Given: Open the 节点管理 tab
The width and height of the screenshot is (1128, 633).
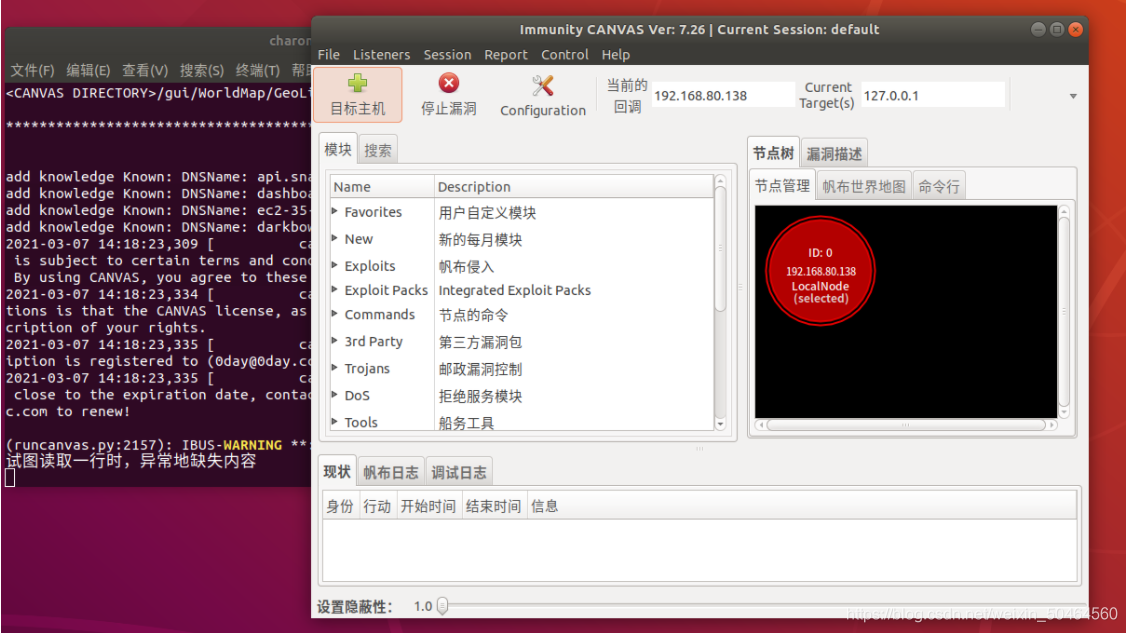Looking at the screenshot, I should (782, 186).
